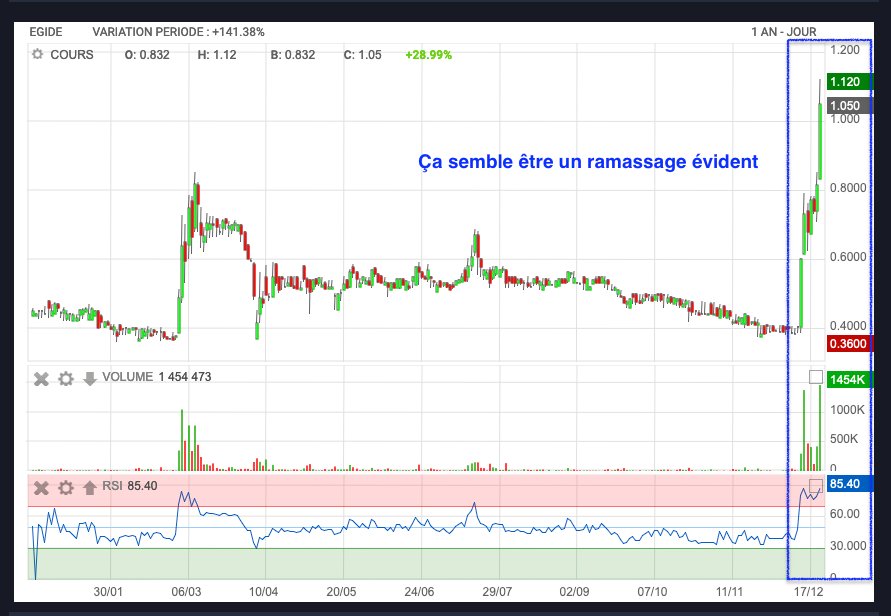
Task: Remove the VOLUME indicator with its X icon
Action: pyautogui.click(x=41, y=378)
